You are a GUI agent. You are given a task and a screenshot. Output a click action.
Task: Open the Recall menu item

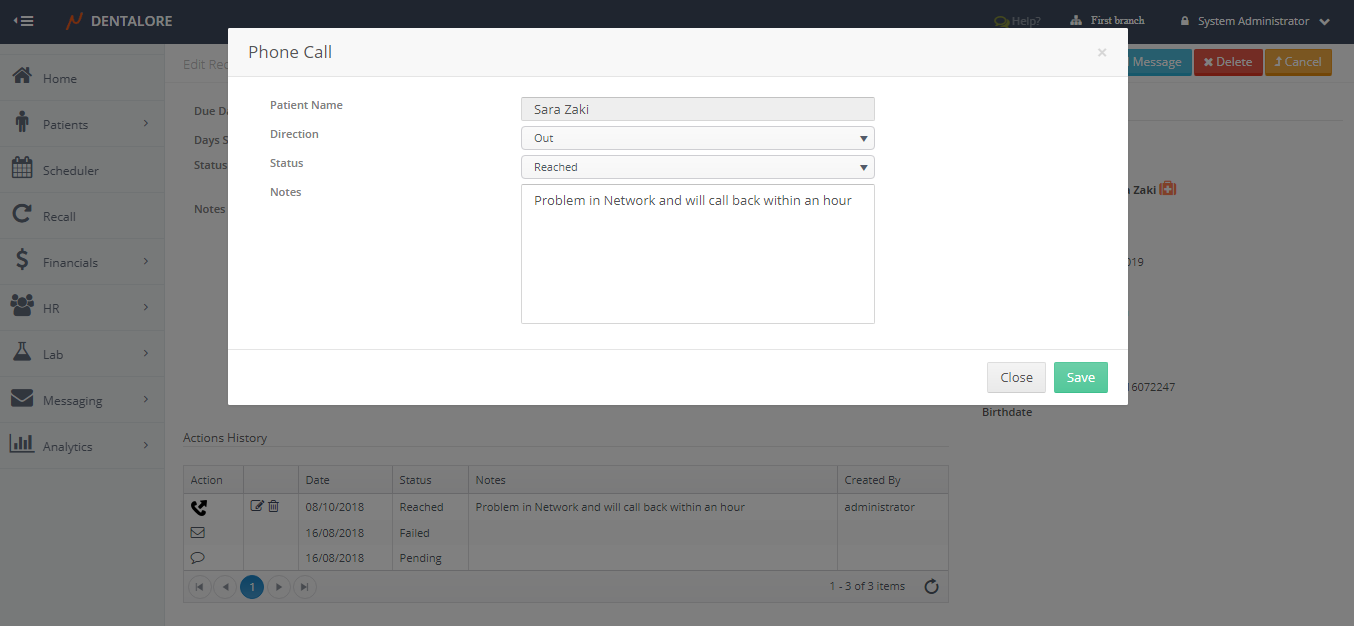tap(82, 216)
